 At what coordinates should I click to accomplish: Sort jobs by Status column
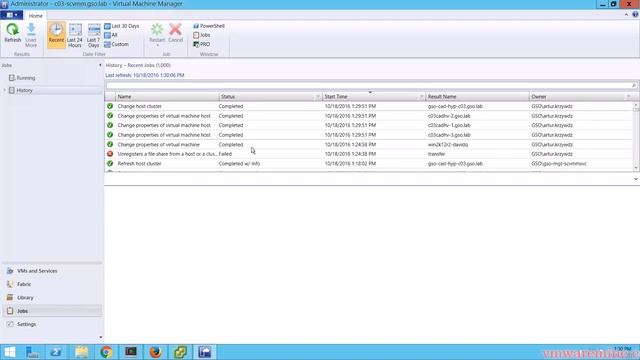228,97
